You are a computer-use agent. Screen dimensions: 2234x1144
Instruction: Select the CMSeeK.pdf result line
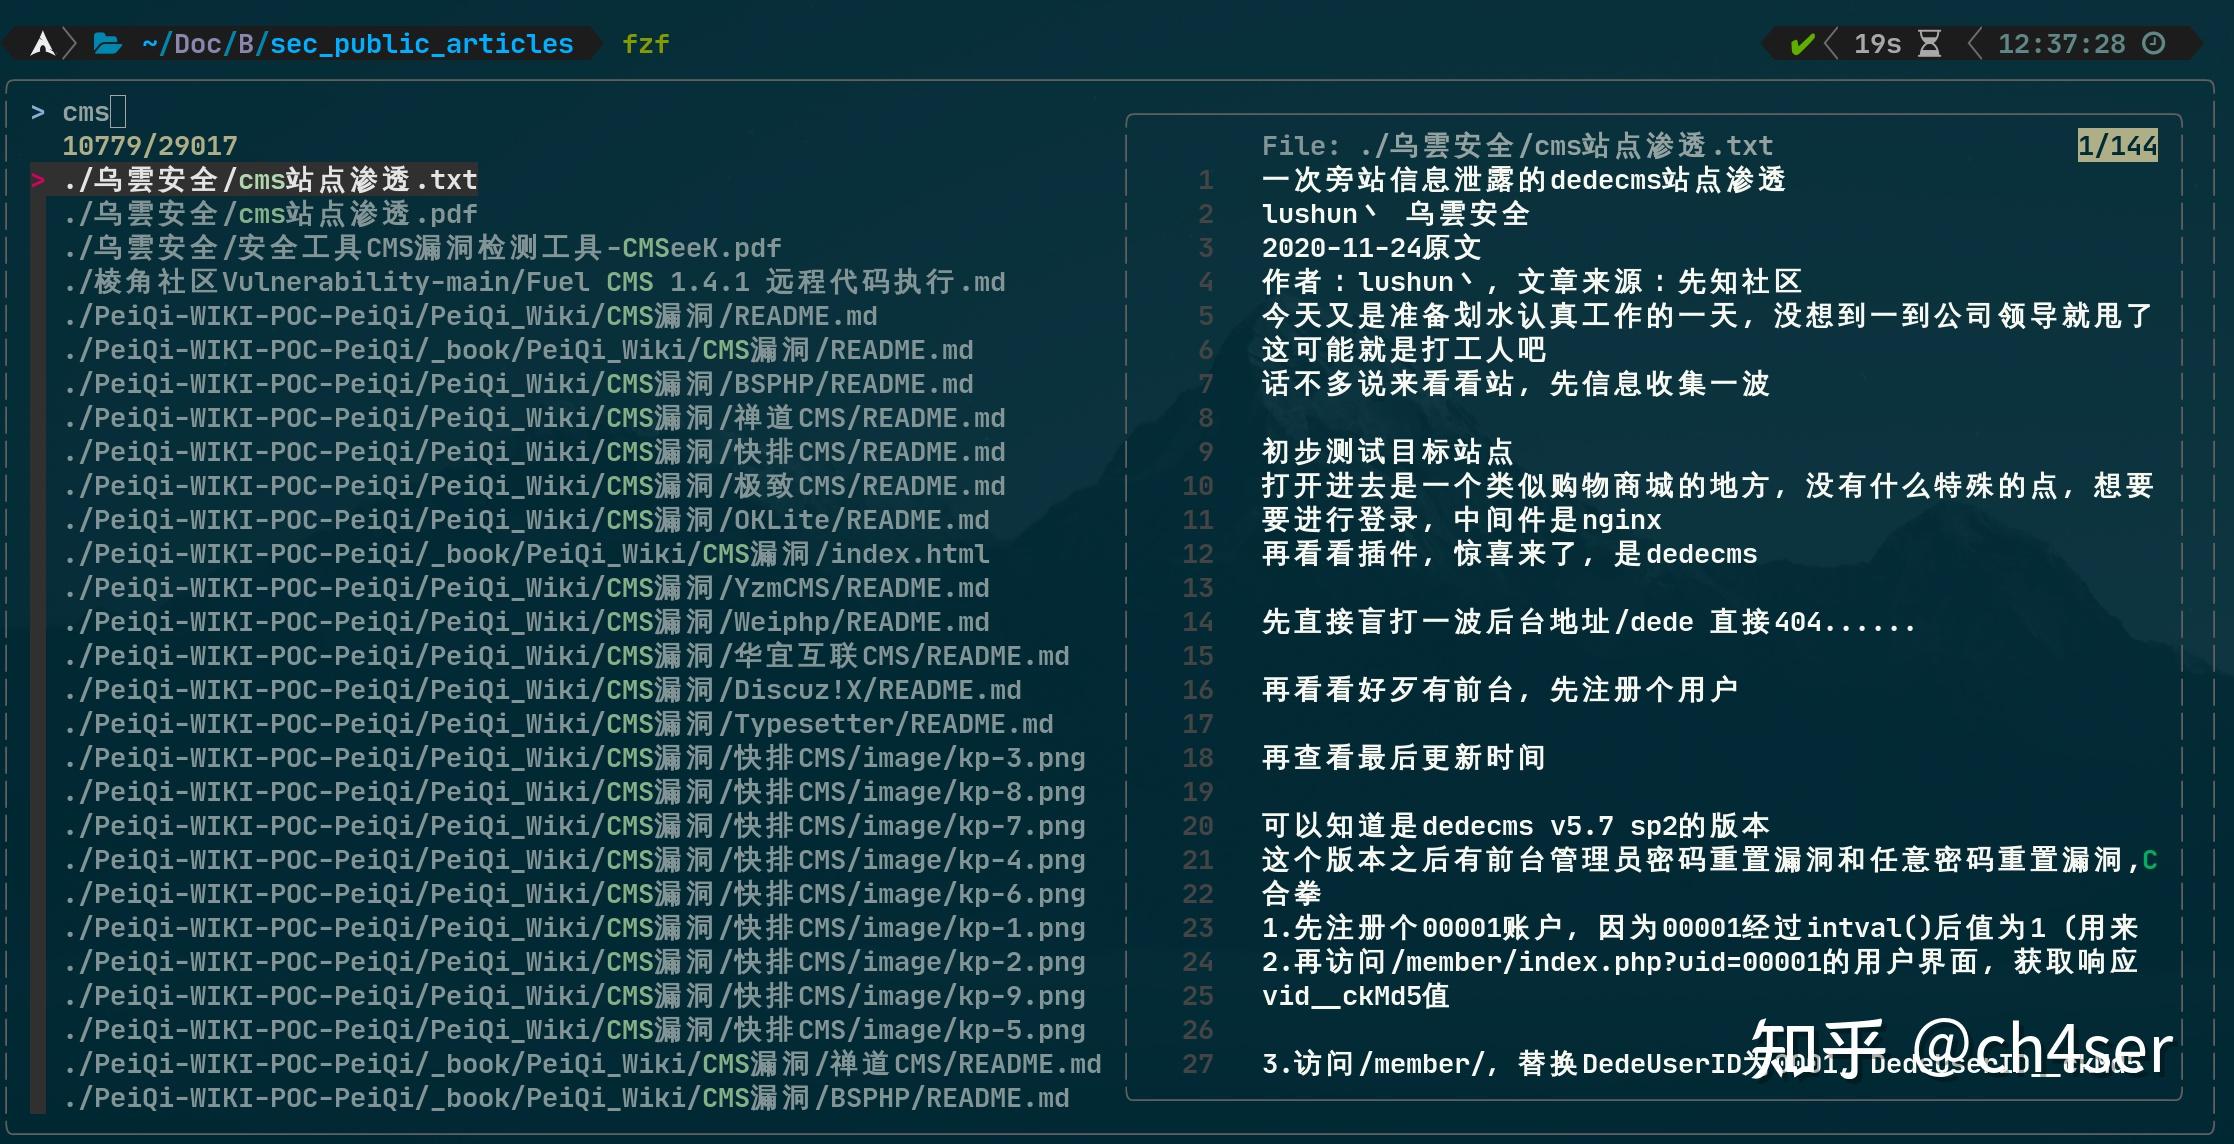point(422,248)
